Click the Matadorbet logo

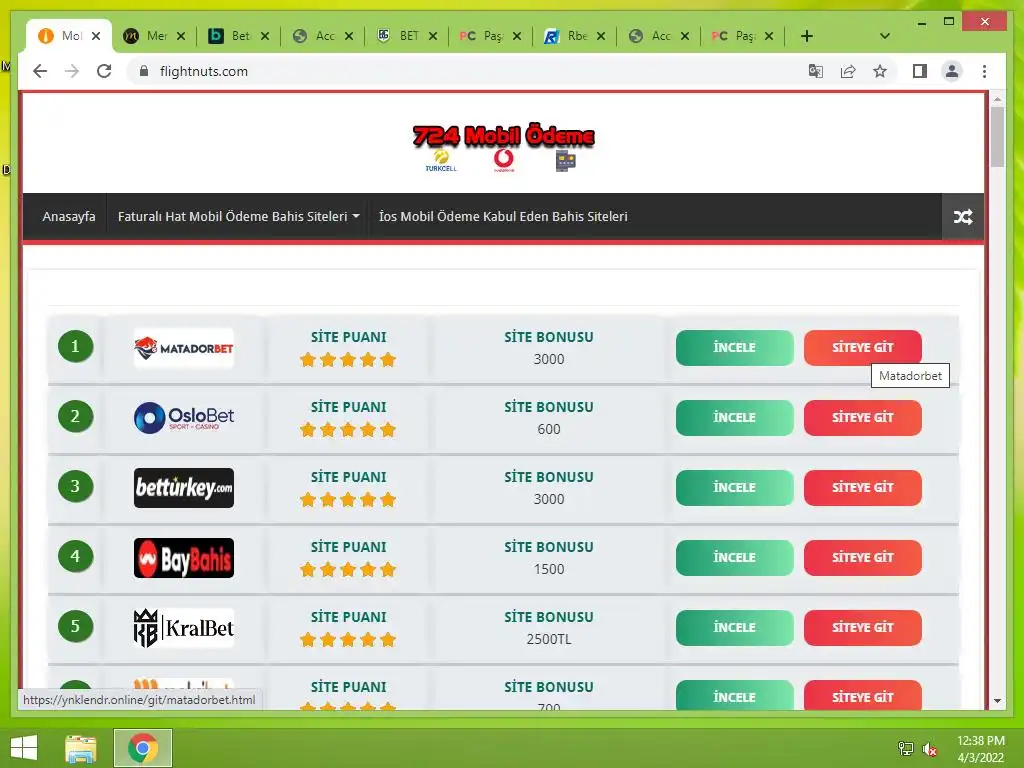coord(184,348)
